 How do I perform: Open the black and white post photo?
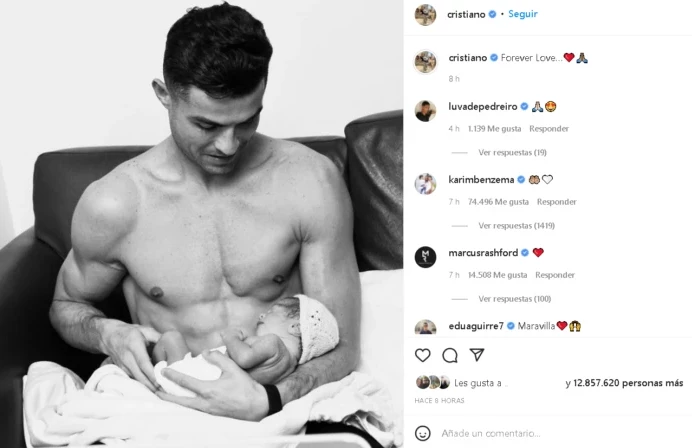[201, 224]
